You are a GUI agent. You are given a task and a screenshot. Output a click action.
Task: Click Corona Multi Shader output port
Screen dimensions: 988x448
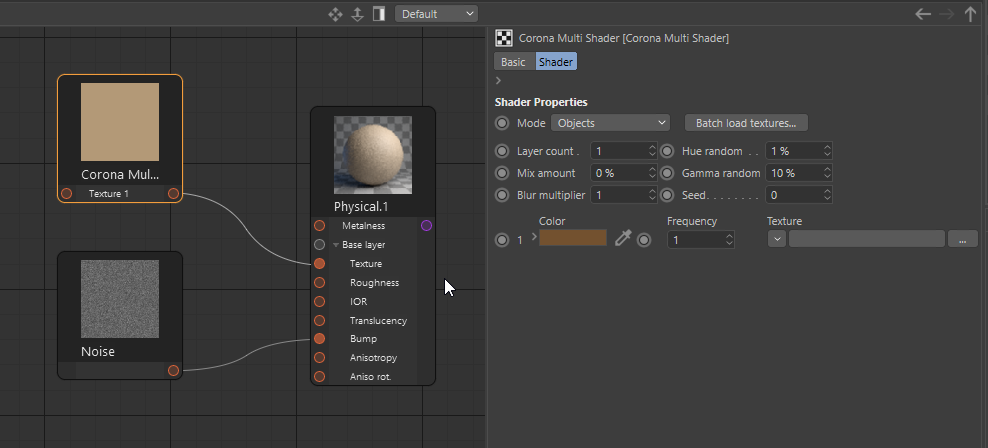coord(173,193)
